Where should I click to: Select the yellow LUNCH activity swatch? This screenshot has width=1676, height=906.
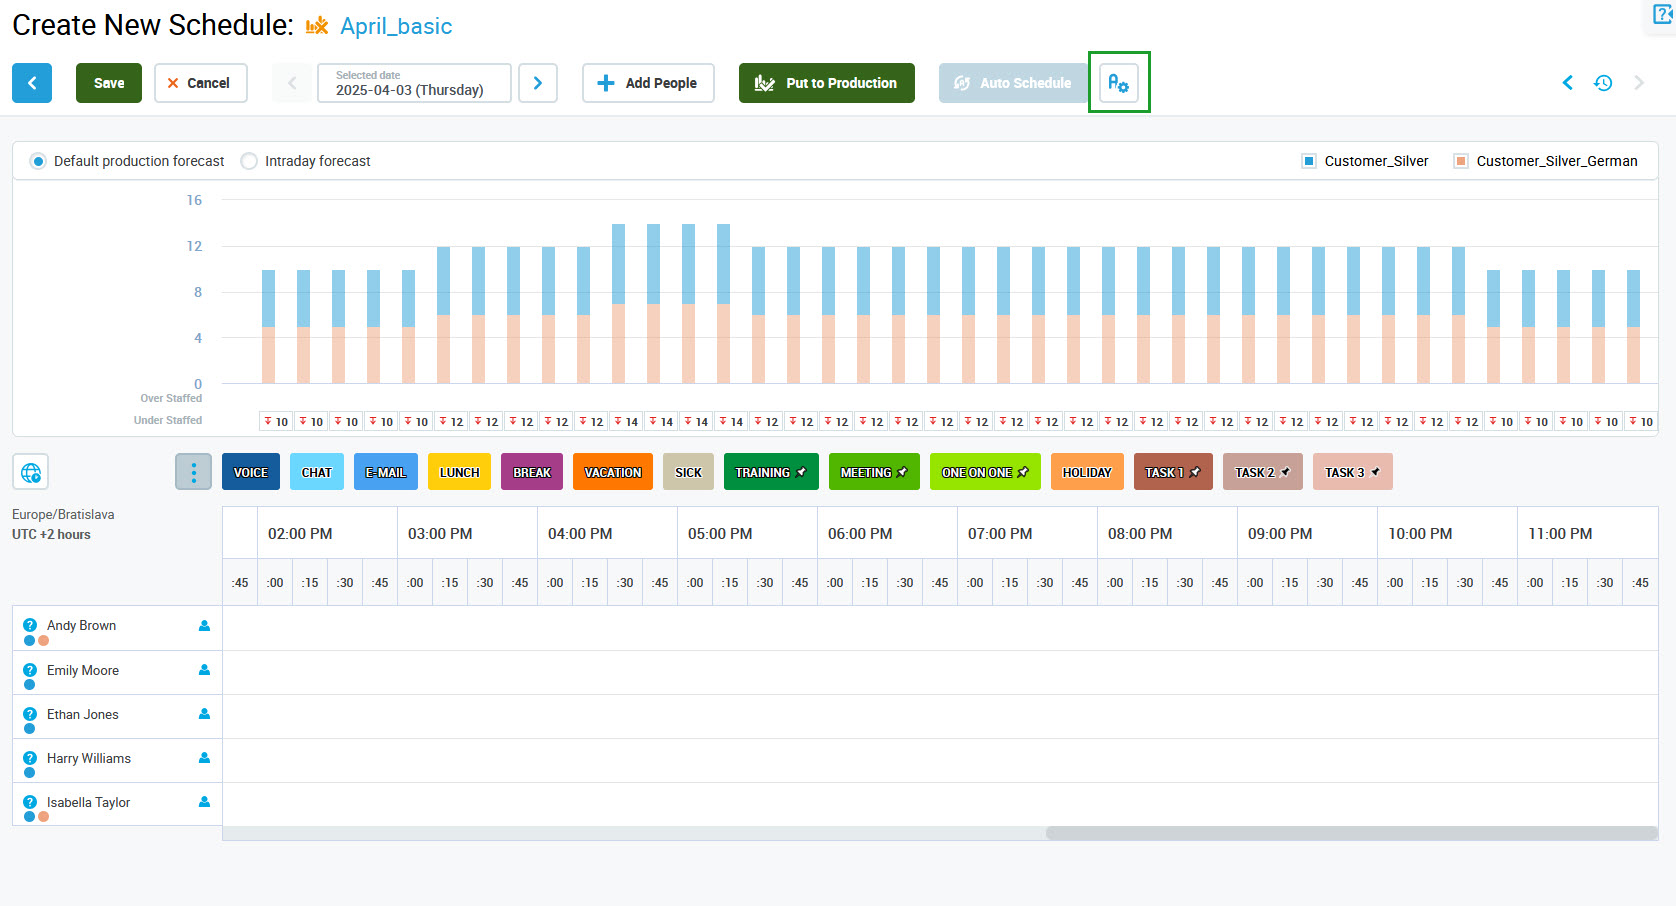pos(459,472)
